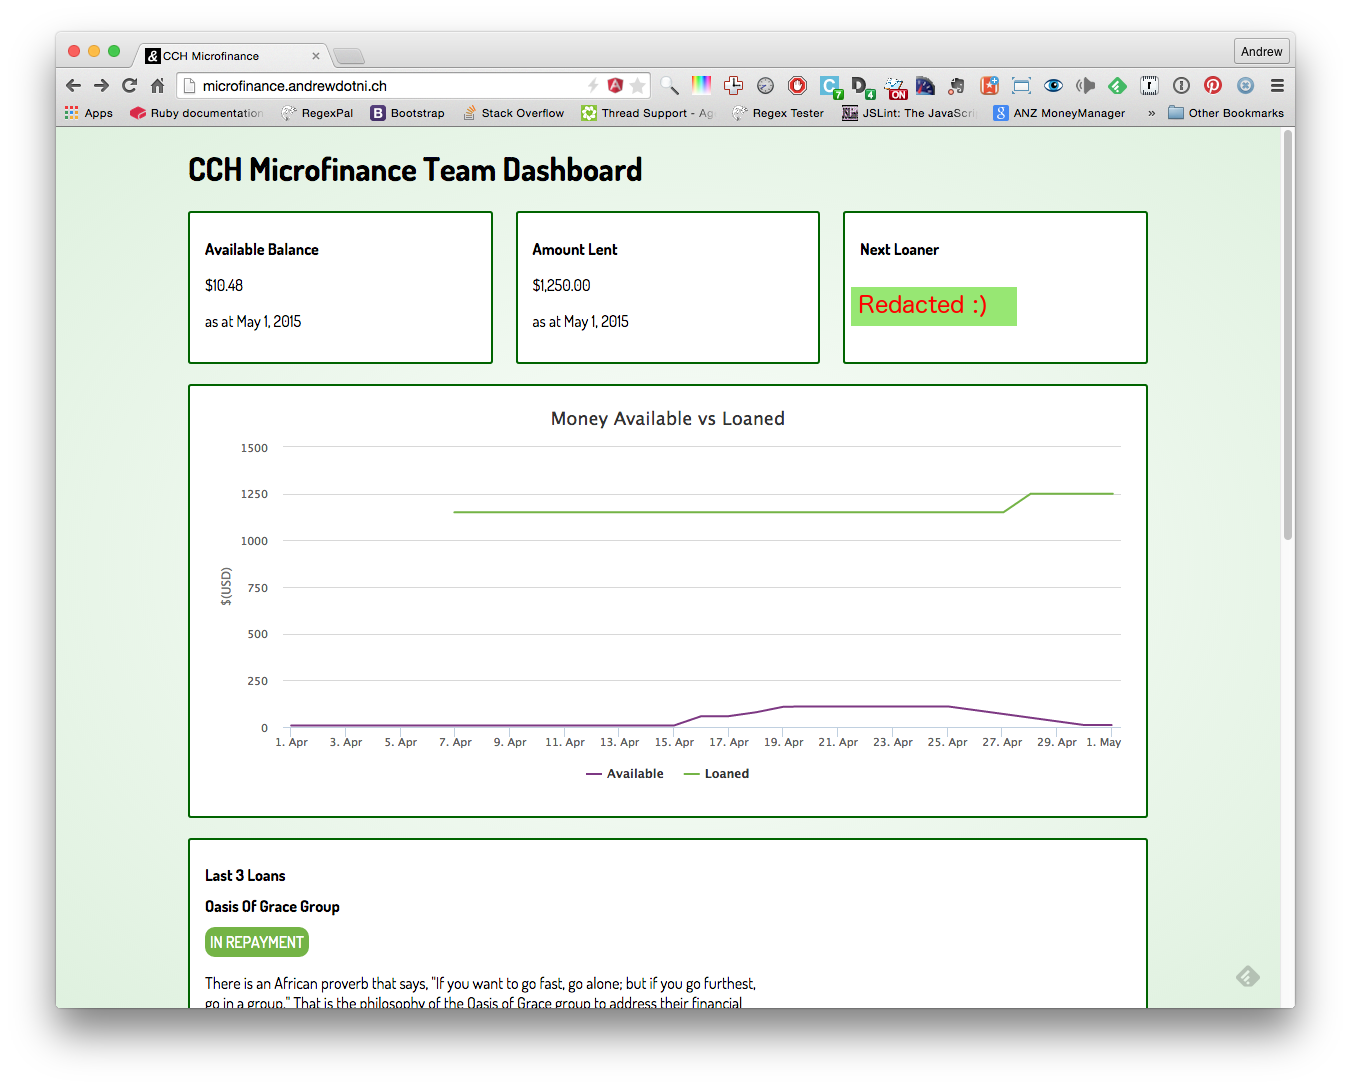
Task: Click the floating Feedly icon at the page's bottom right
Action: pos(1247,976)
